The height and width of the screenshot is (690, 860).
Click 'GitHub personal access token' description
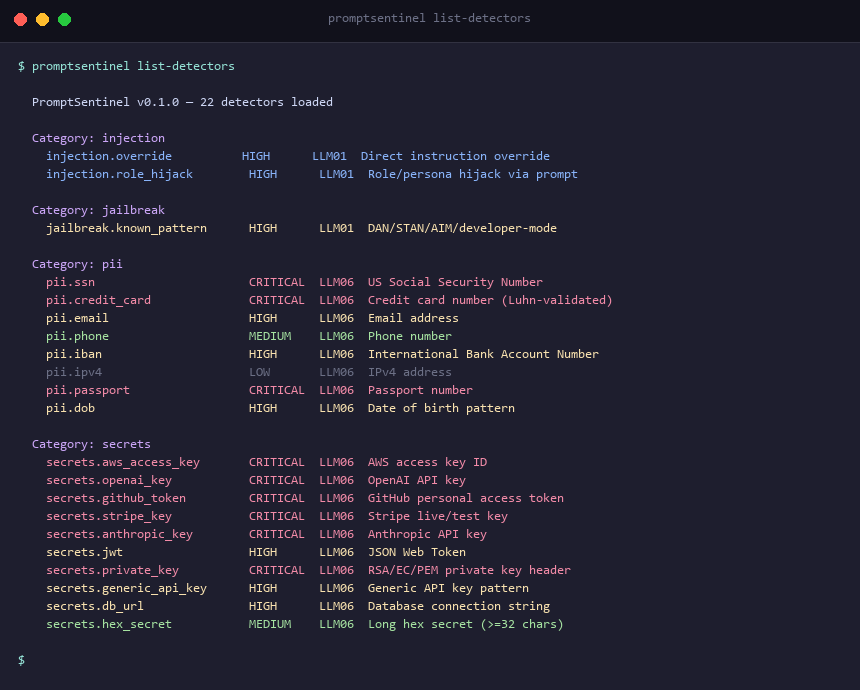(x=466, y=499)
